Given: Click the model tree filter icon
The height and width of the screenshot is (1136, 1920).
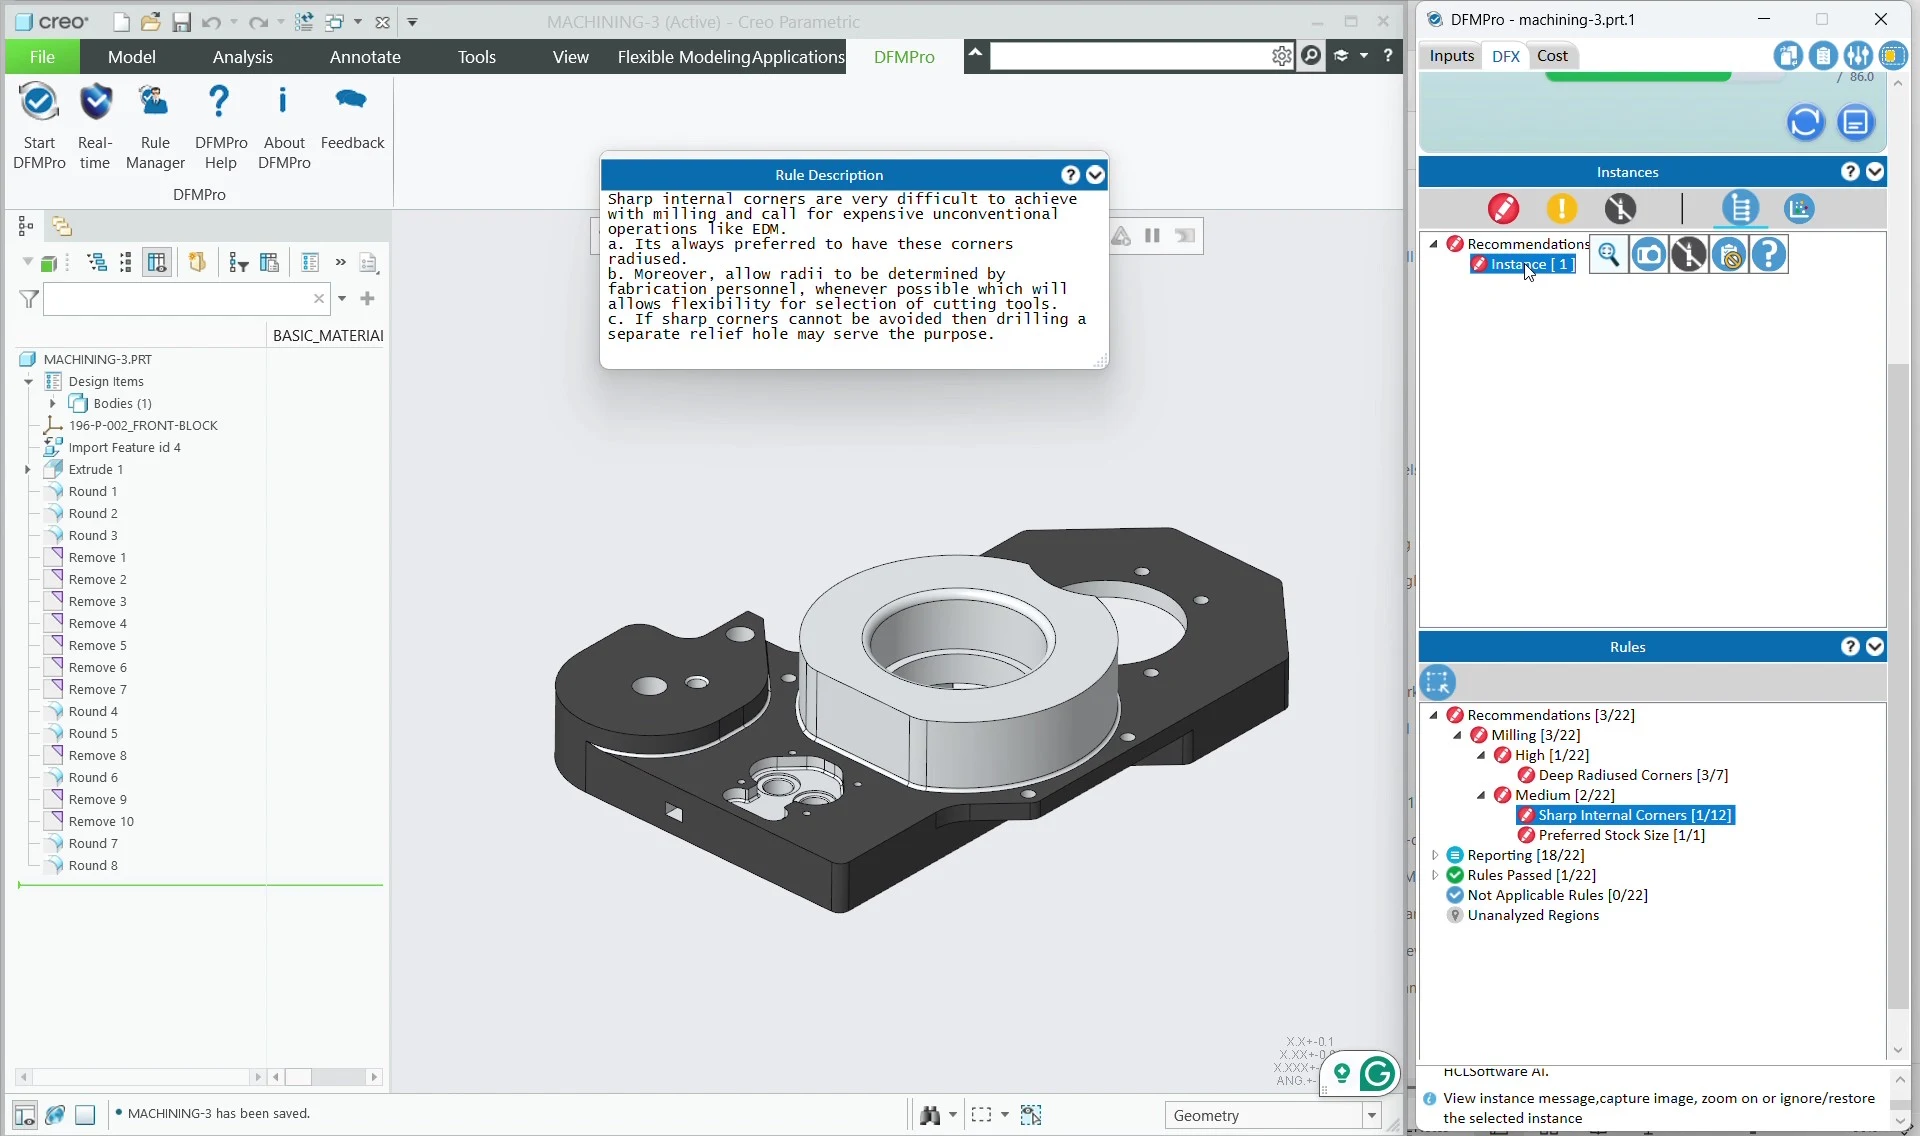Looking at the screenshot, I should (29, 299).
